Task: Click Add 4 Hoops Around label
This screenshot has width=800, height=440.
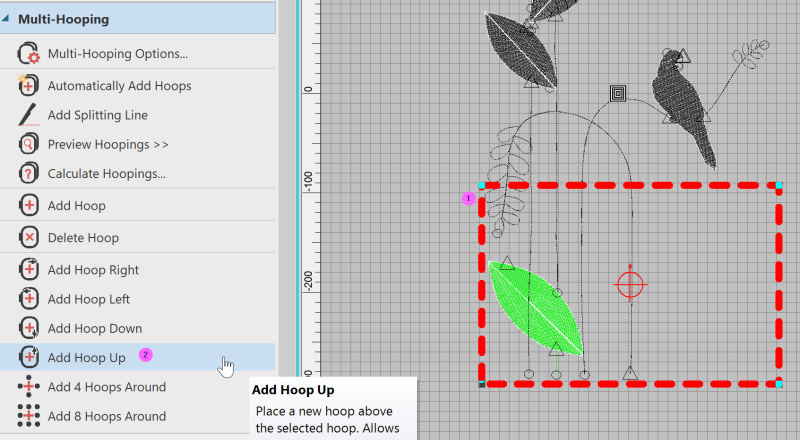Action: pyautogui.click(x=107, y=387)
